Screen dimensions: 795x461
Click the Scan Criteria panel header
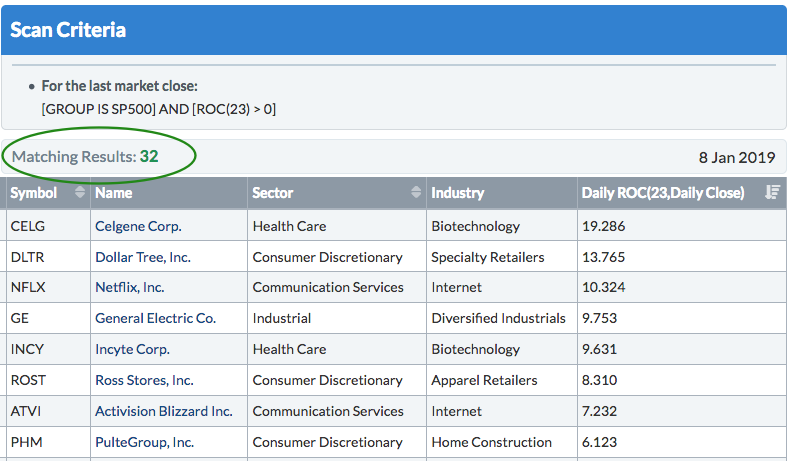pyautogui.click(x=68, y=29)
